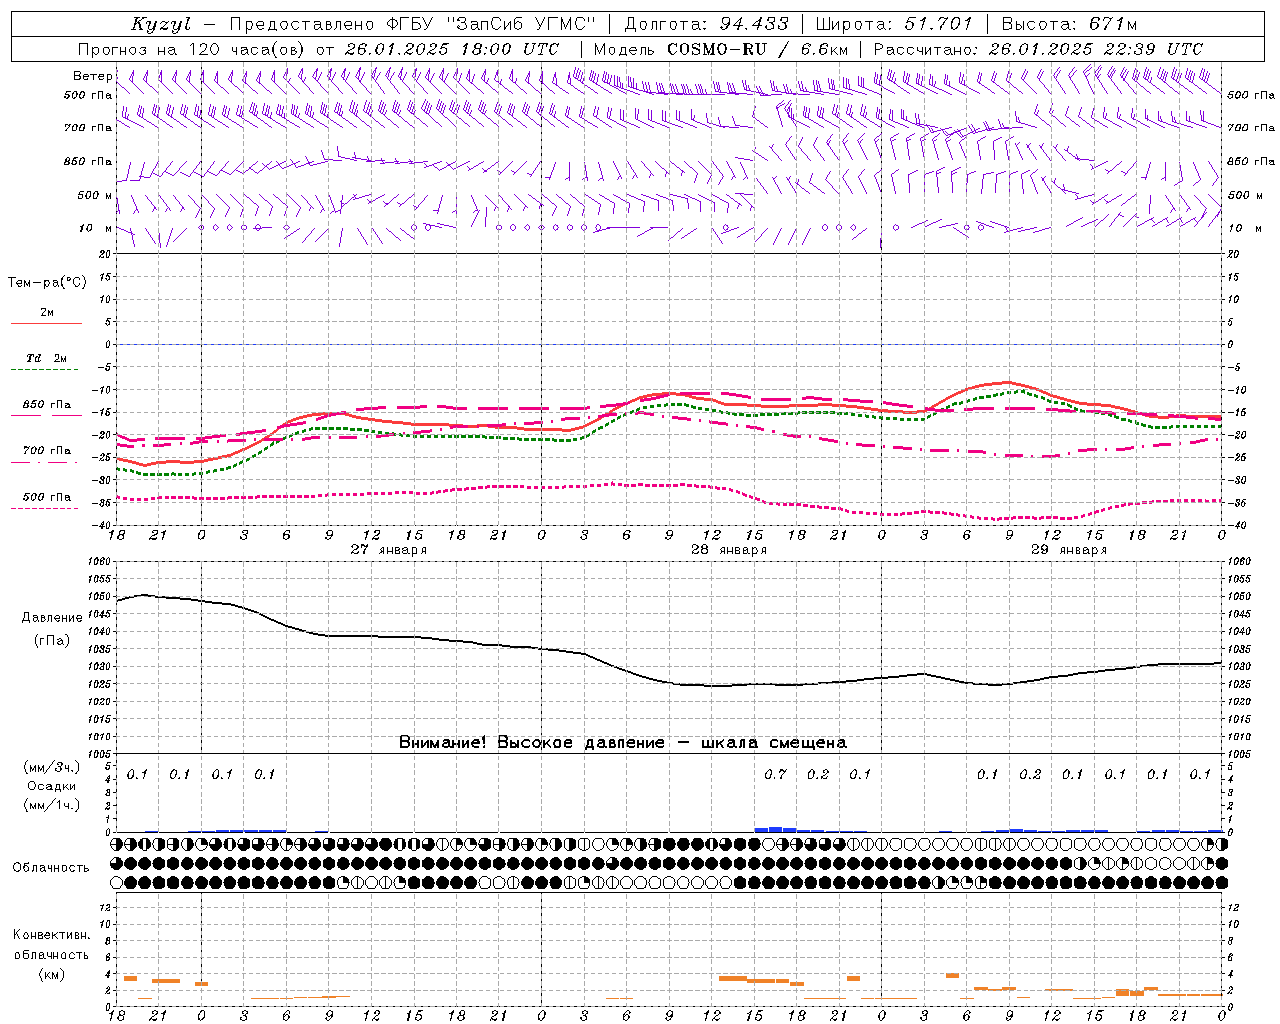Click the "500 гПа" temperature legend entry
Screen dimensions: 1280x1024
(x=46, y=497)
